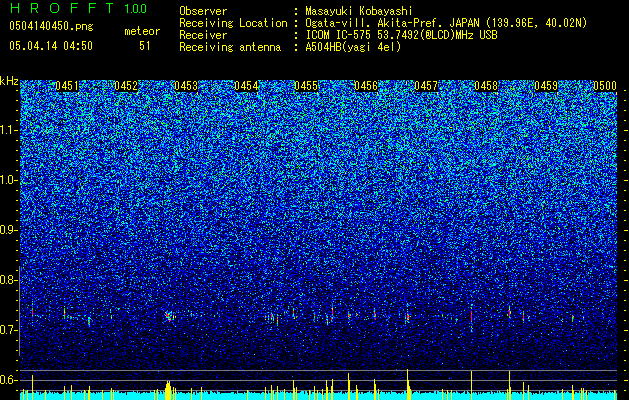Click the 0455 time marker
Viewport: 629px width, 400px height.
click(306, 86)
